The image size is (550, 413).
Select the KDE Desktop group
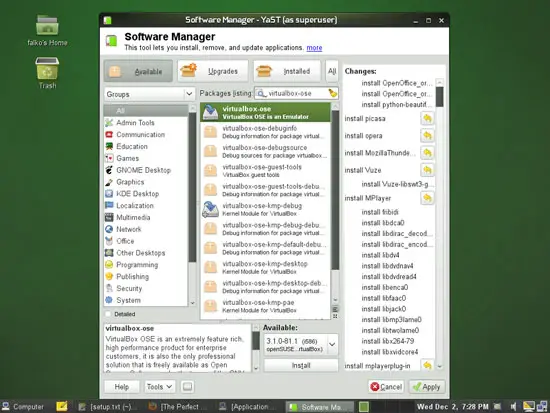point(146,194)
